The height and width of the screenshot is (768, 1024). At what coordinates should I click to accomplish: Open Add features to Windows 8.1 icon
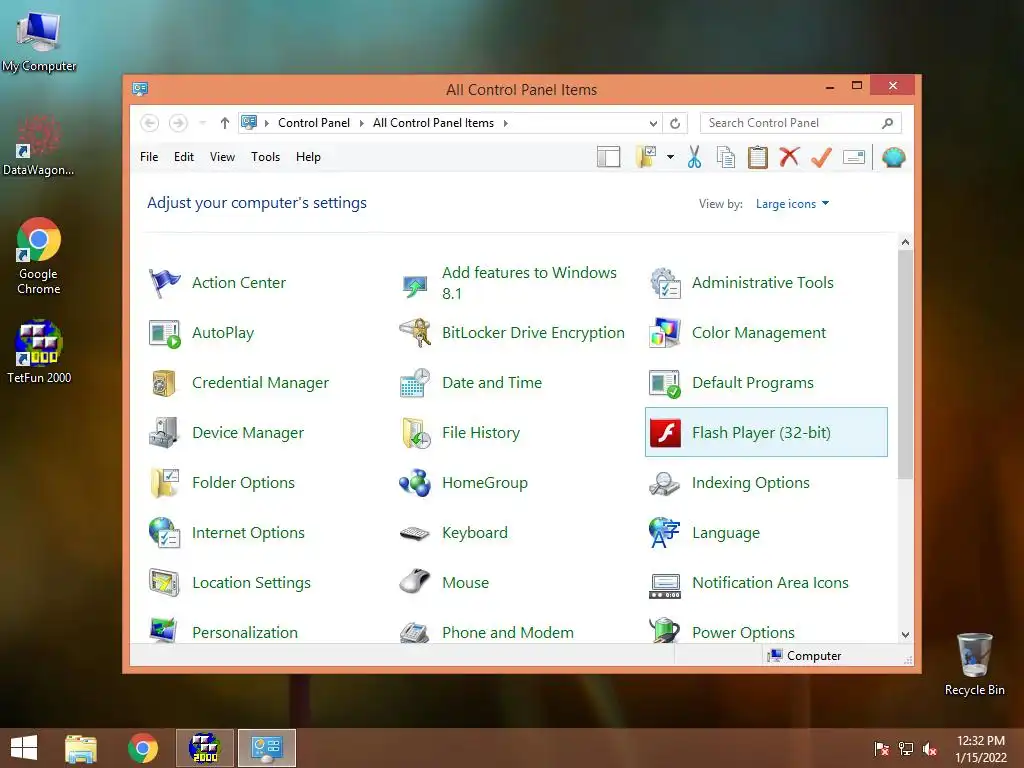[x=415, y=285]
